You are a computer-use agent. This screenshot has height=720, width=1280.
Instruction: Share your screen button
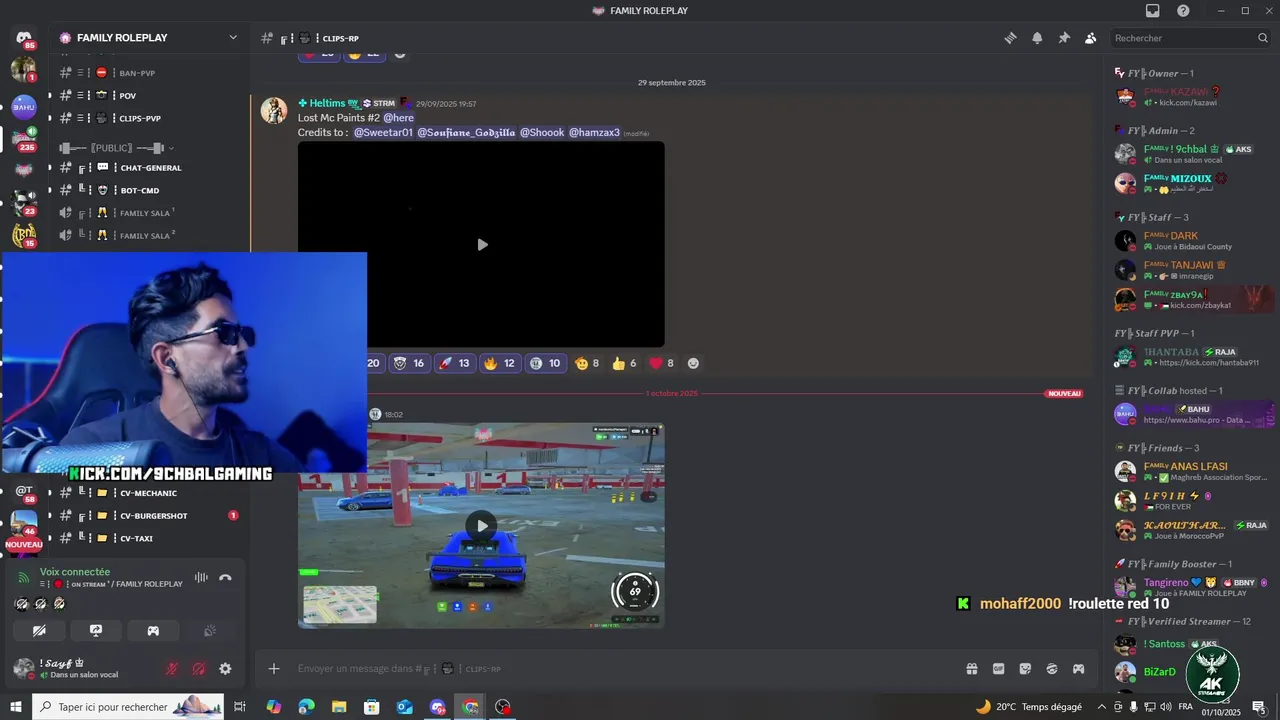point(96,631)
